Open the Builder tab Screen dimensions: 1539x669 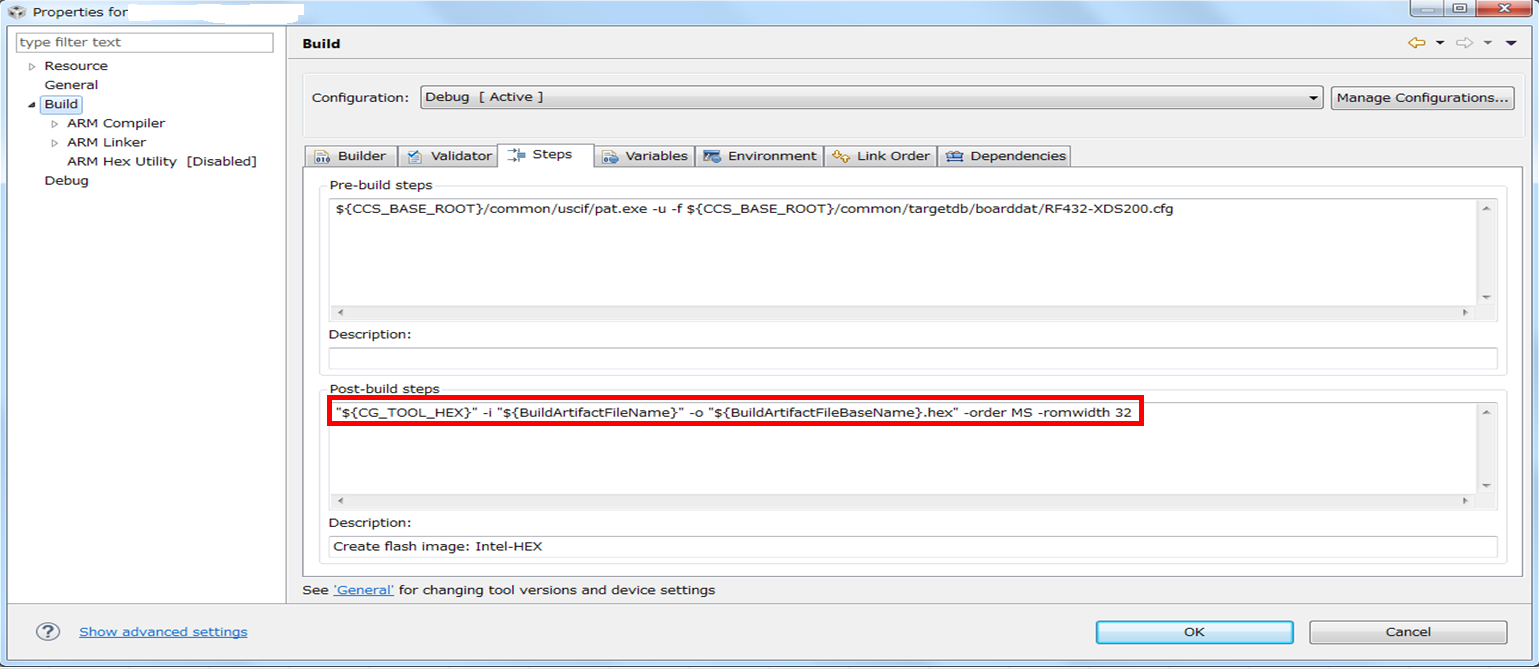350,156
